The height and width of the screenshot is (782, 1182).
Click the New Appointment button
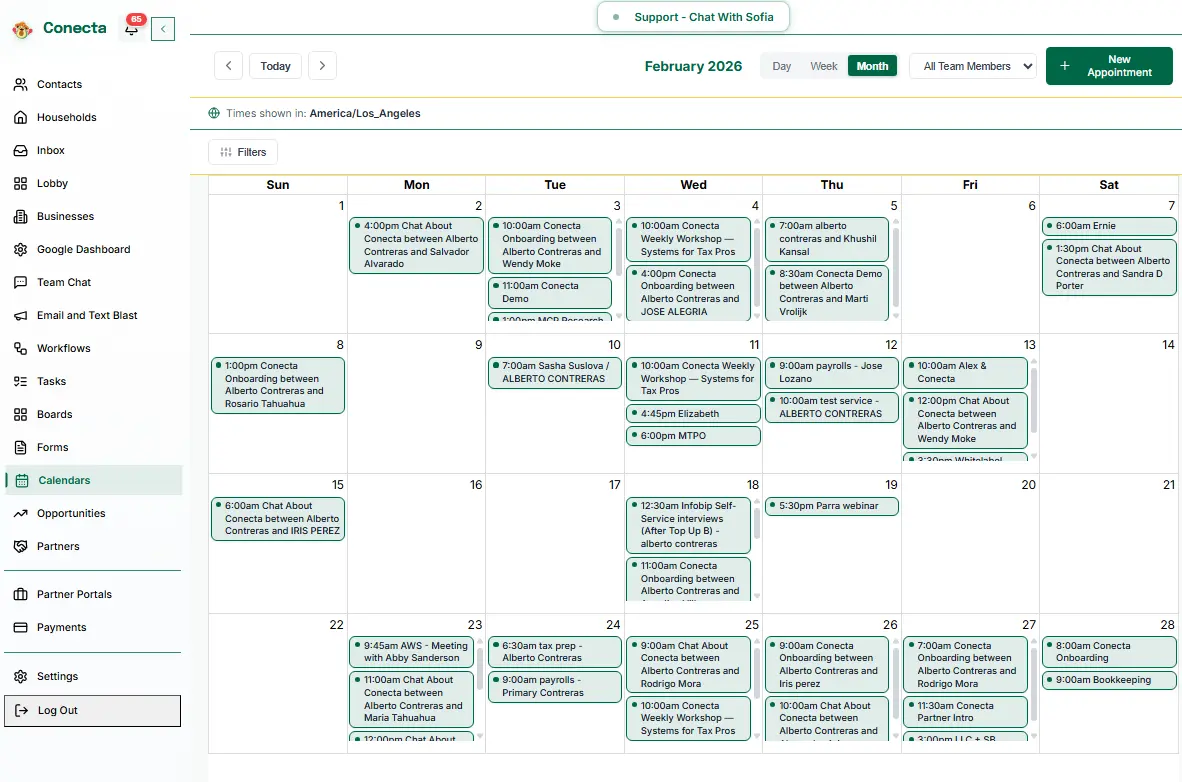pyautogui.click(x=1109, y=65)
